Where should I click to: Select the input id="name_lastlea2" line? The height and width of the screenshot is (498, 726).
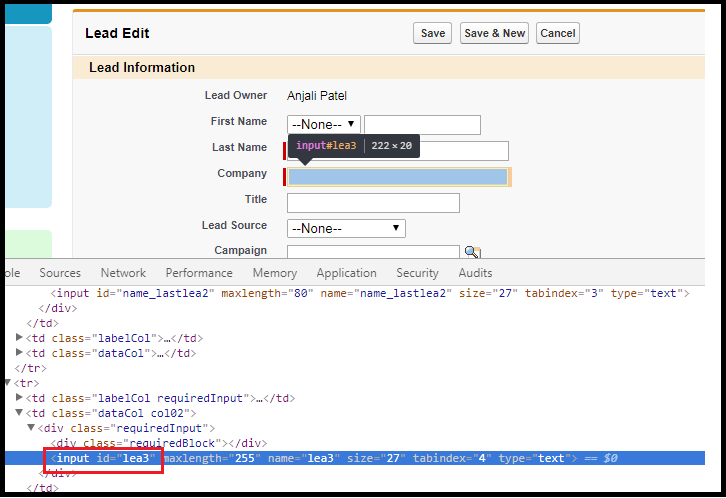point(370,293)
